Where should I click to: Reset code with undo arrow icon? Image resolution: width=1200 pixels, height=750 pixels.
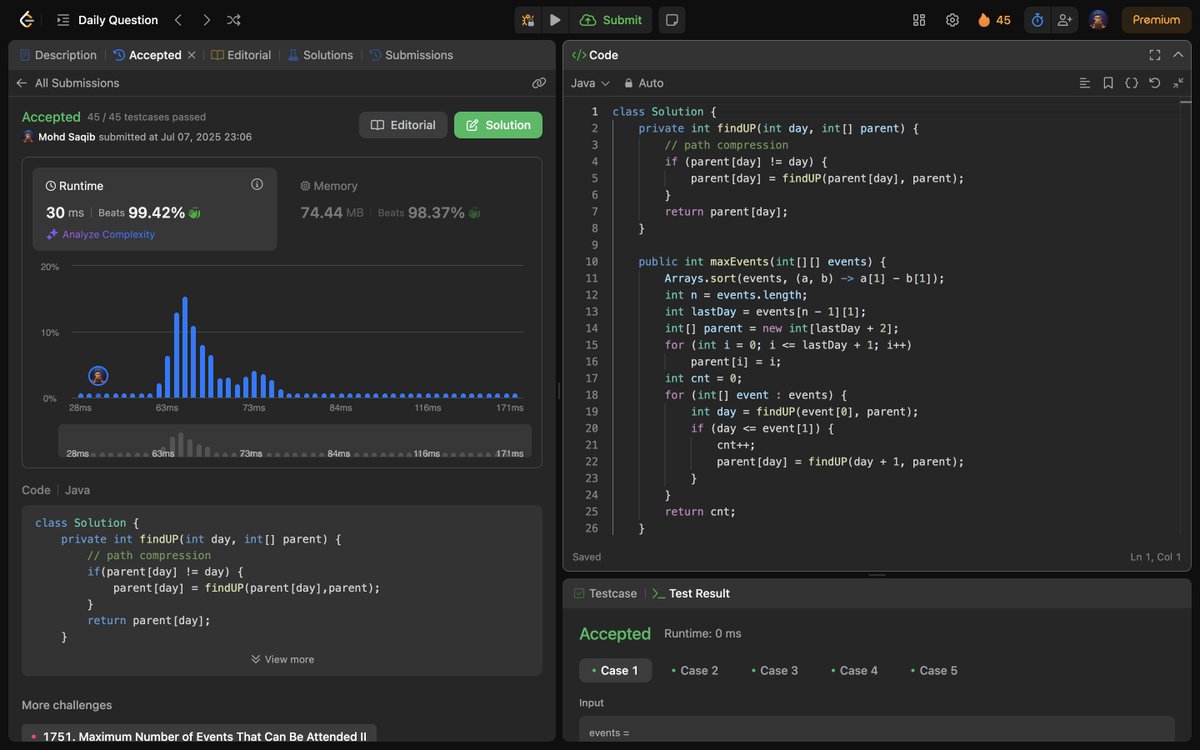pyautogui.click(x=1154, y=83)
